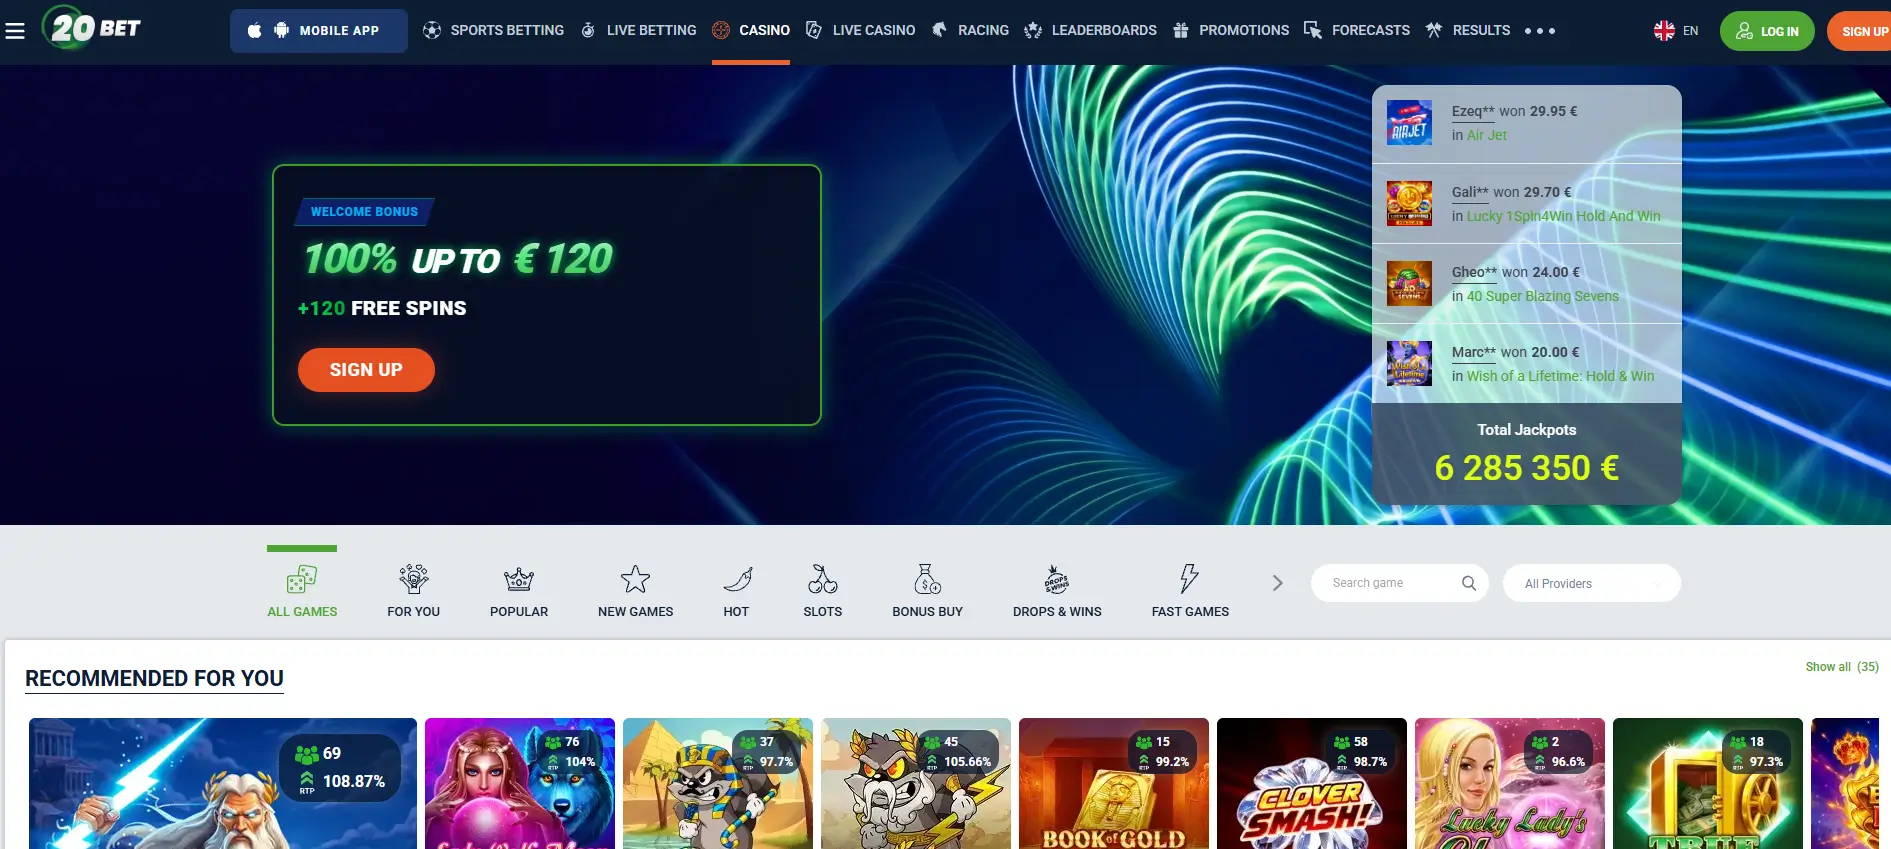
Task: Open the Zeus game with 108.87% RTP
Action: point(223,784)
